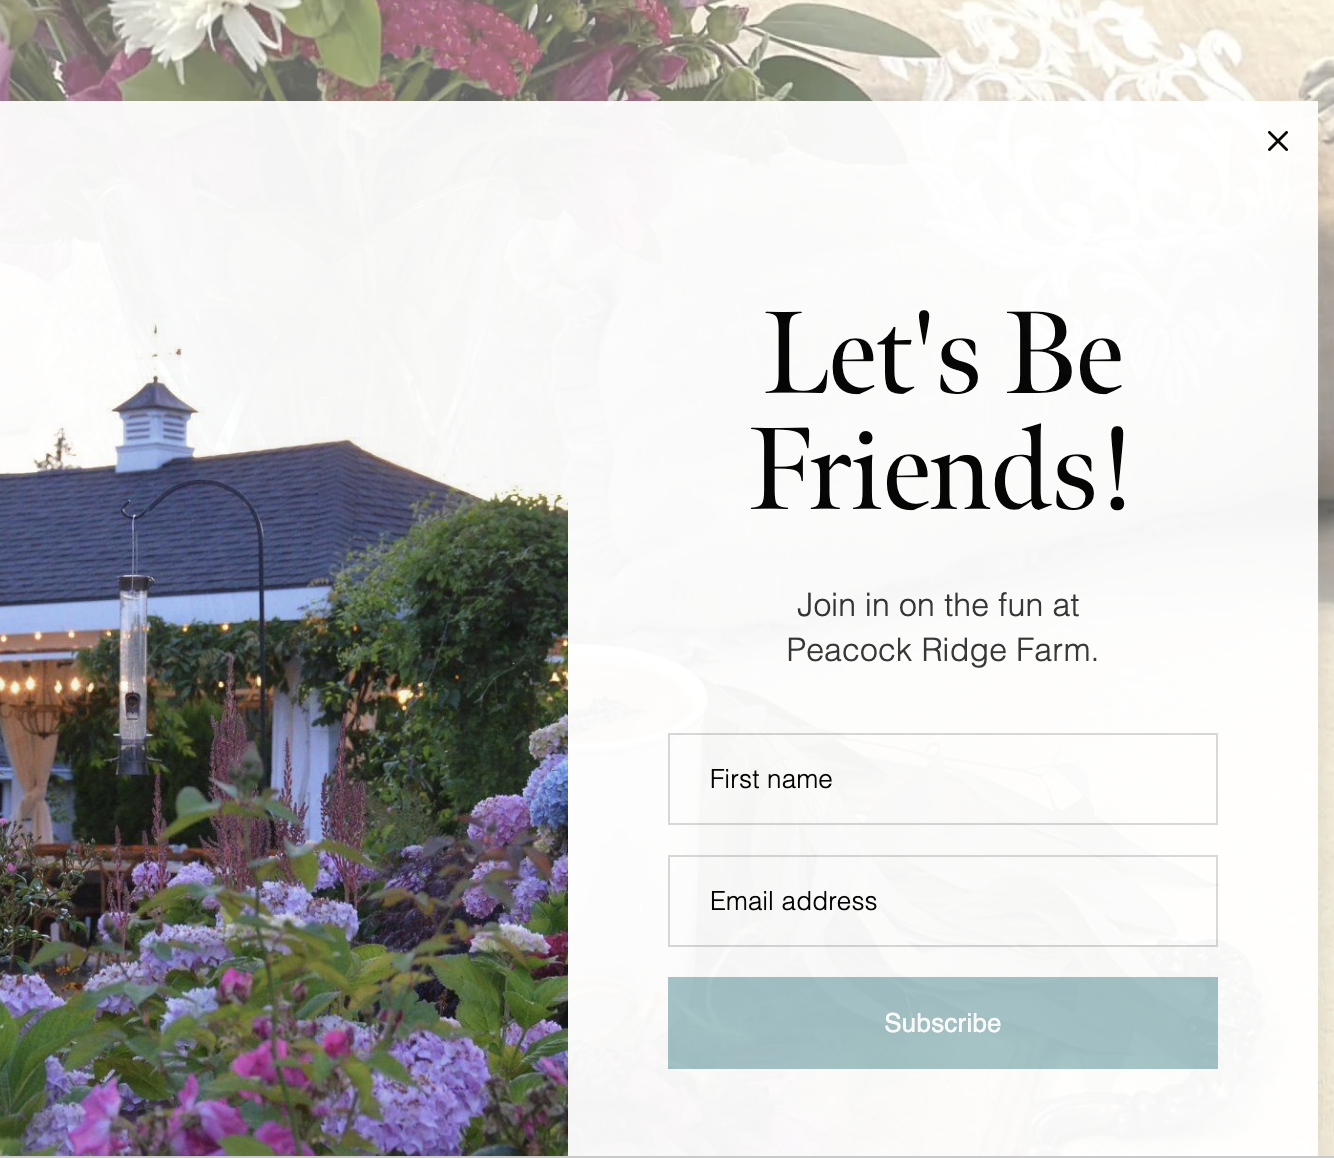Click the dark shingled roof in photo
This screenshot has height=1158, width=1334.
coord(200,523)
